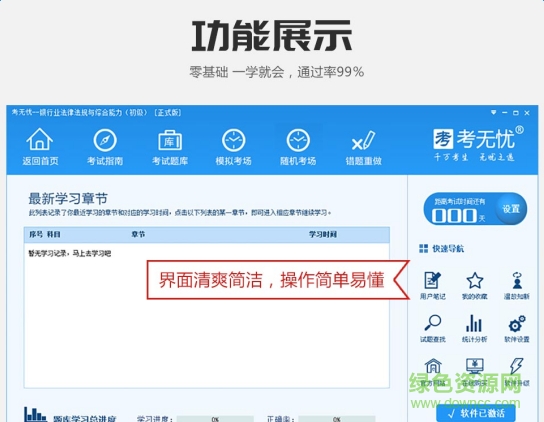
Task: Click the 000 天 countdown display
Action: (x=458, y=216)
